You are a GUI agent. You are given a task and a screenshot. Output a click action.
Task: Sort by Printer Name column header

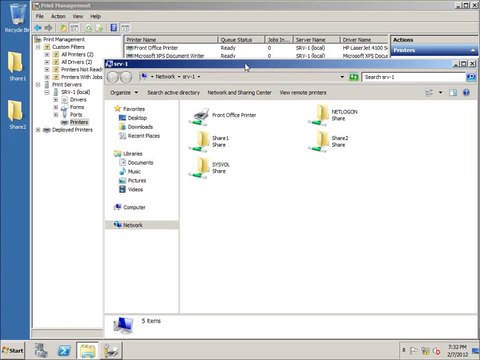171,40
